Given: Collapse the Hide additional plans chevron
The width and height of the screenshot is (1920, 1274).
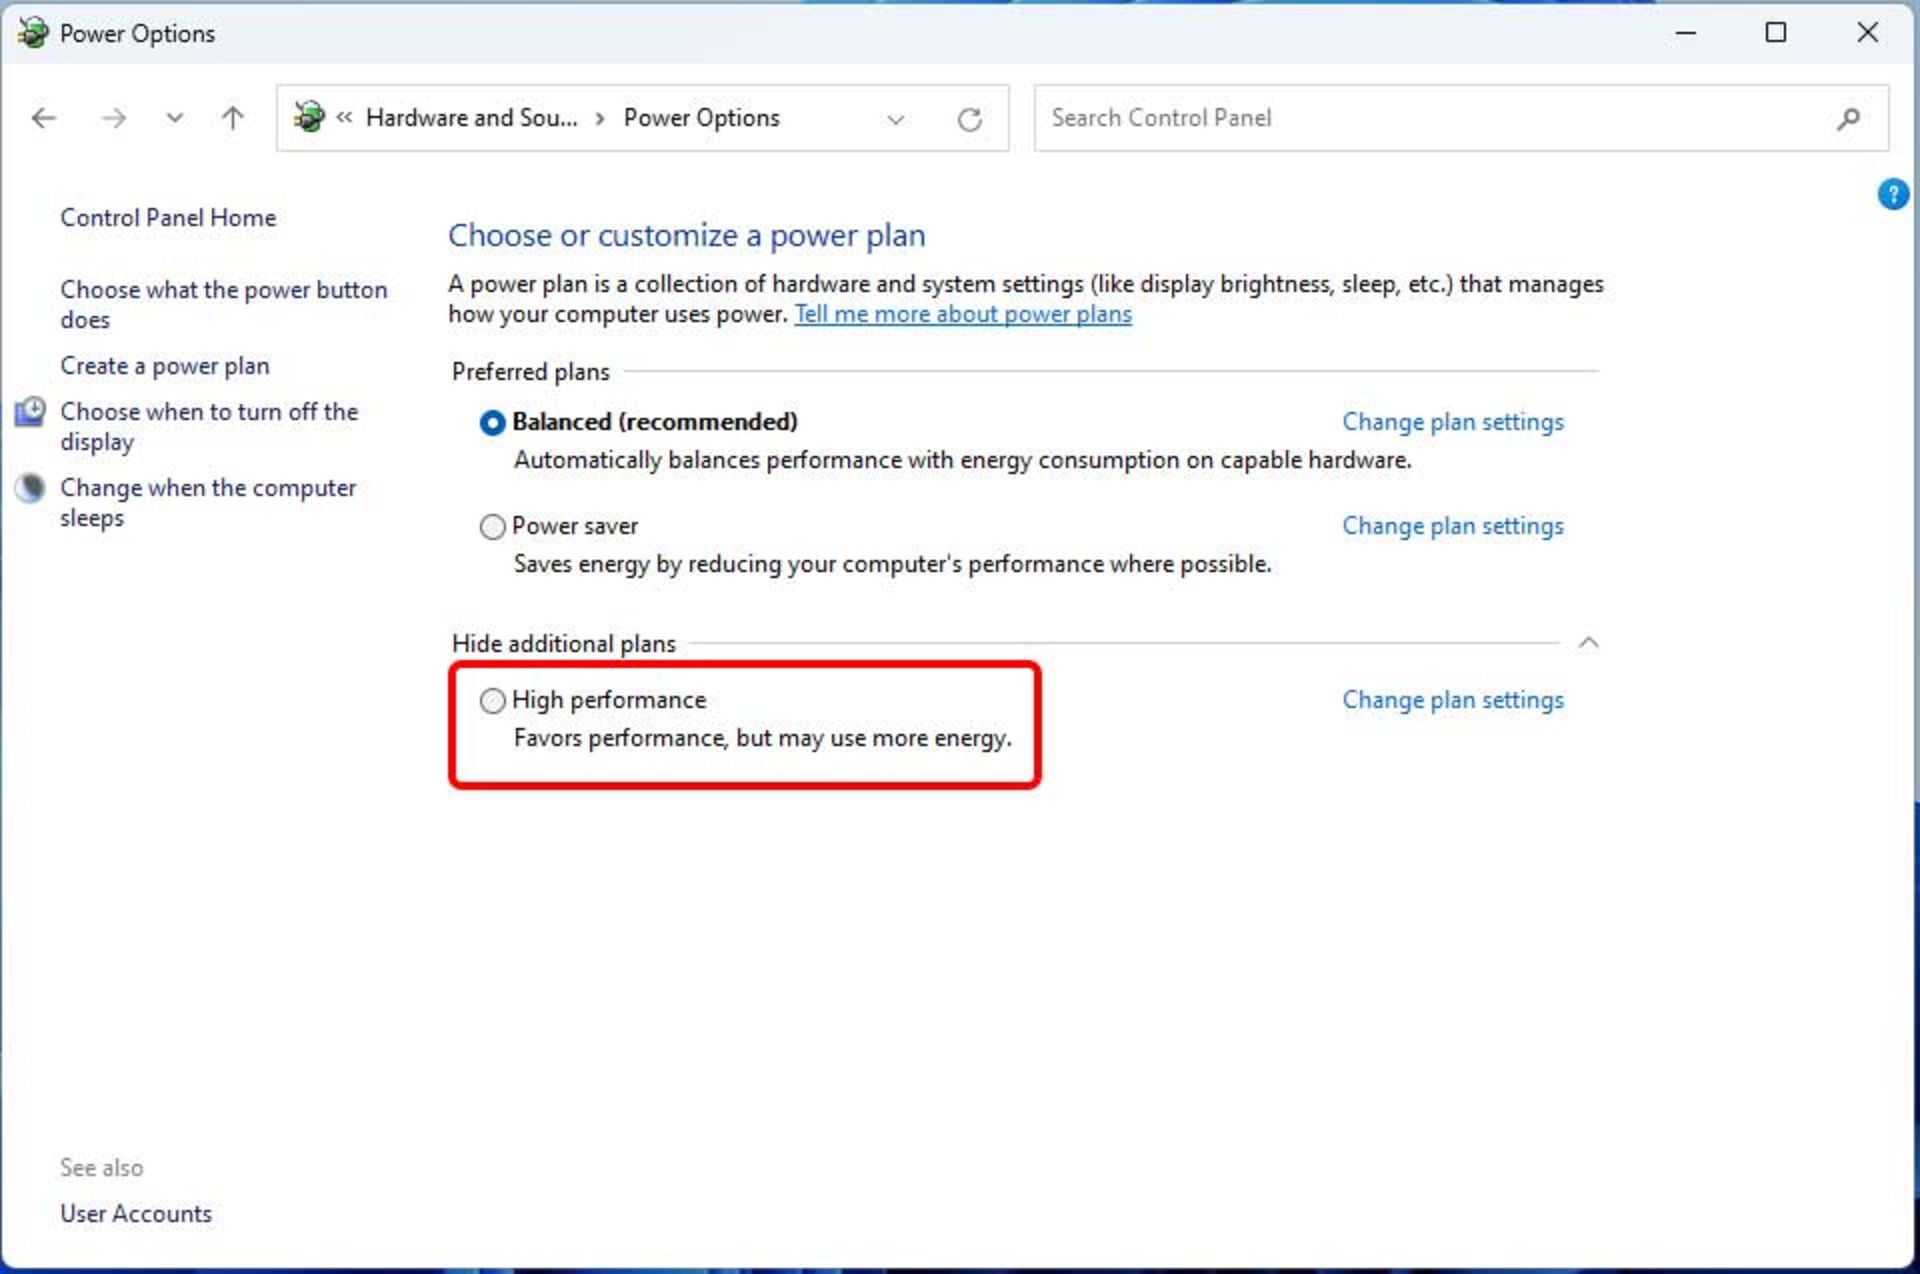Looking at the screenshot, I should tap(1588, 643).
